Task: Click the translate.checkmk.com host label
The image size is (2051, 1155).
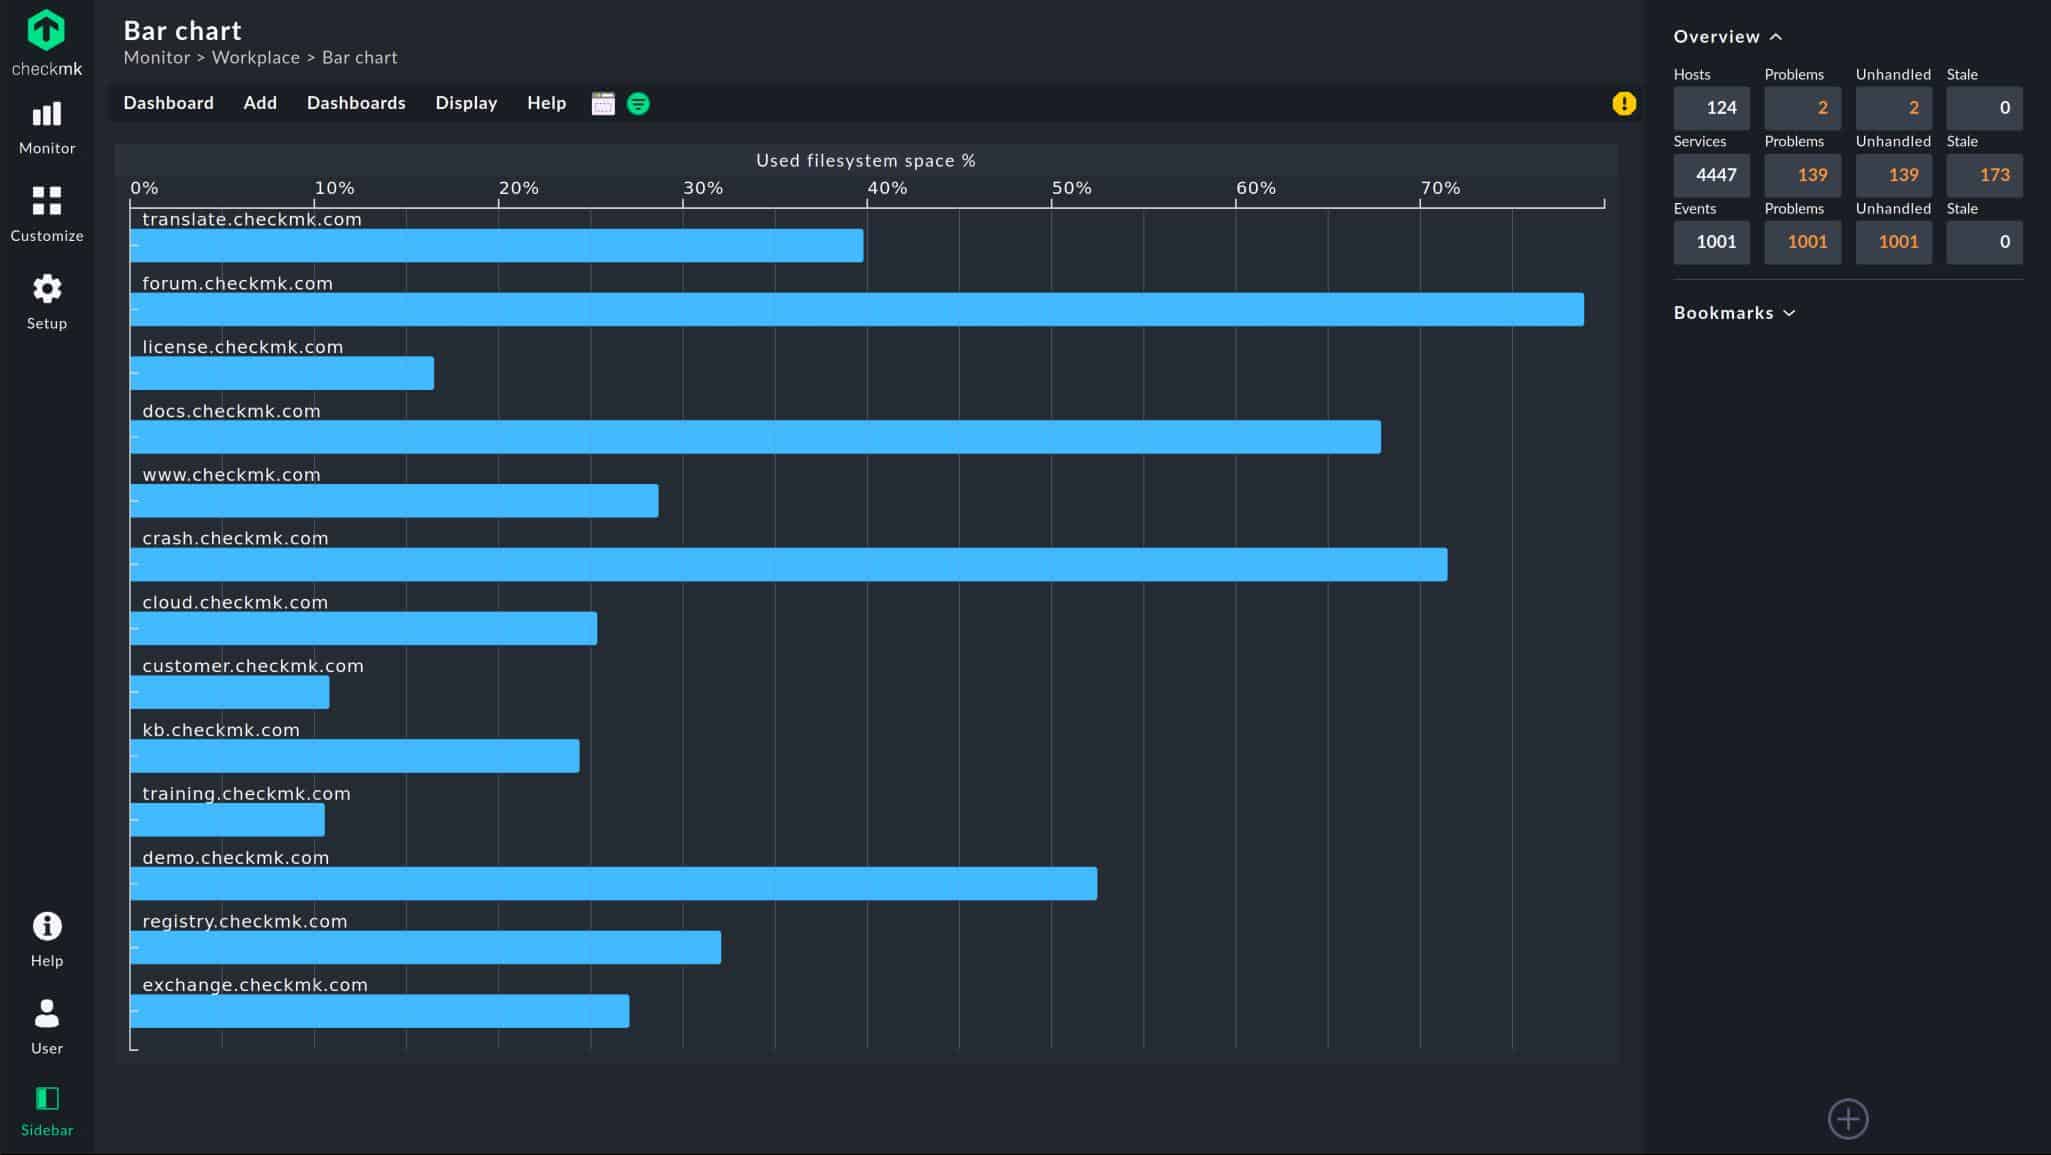Action: pos(252,219)
